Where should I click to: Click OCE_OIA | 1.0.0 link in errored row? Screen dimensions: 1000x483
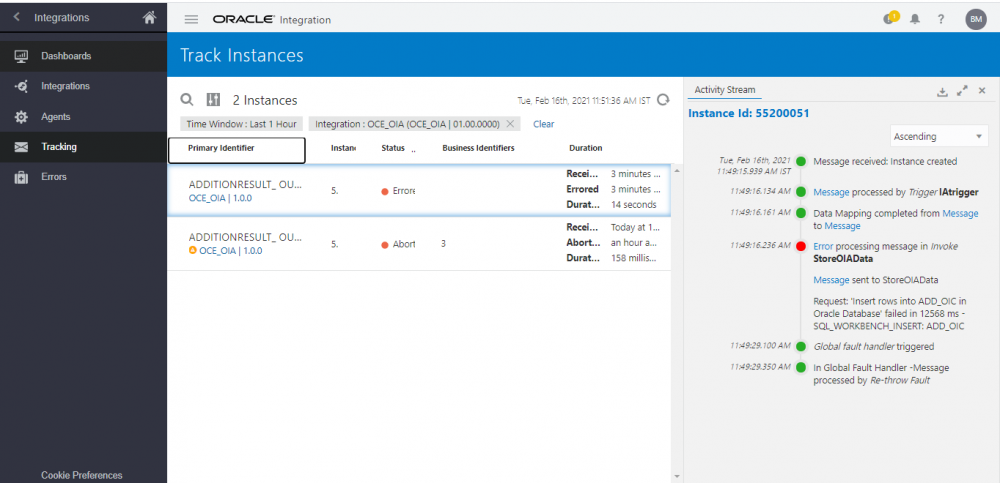(221, 198)
